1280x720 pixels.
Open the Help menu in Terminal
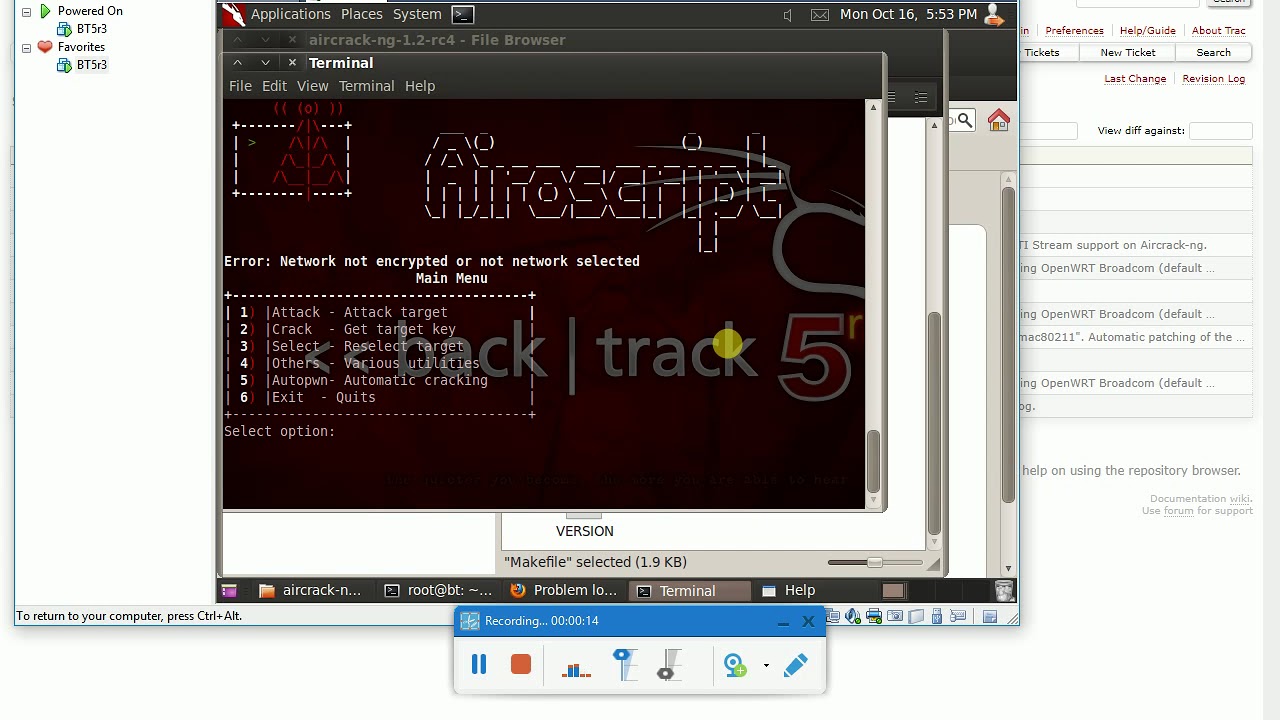(420, 86)
